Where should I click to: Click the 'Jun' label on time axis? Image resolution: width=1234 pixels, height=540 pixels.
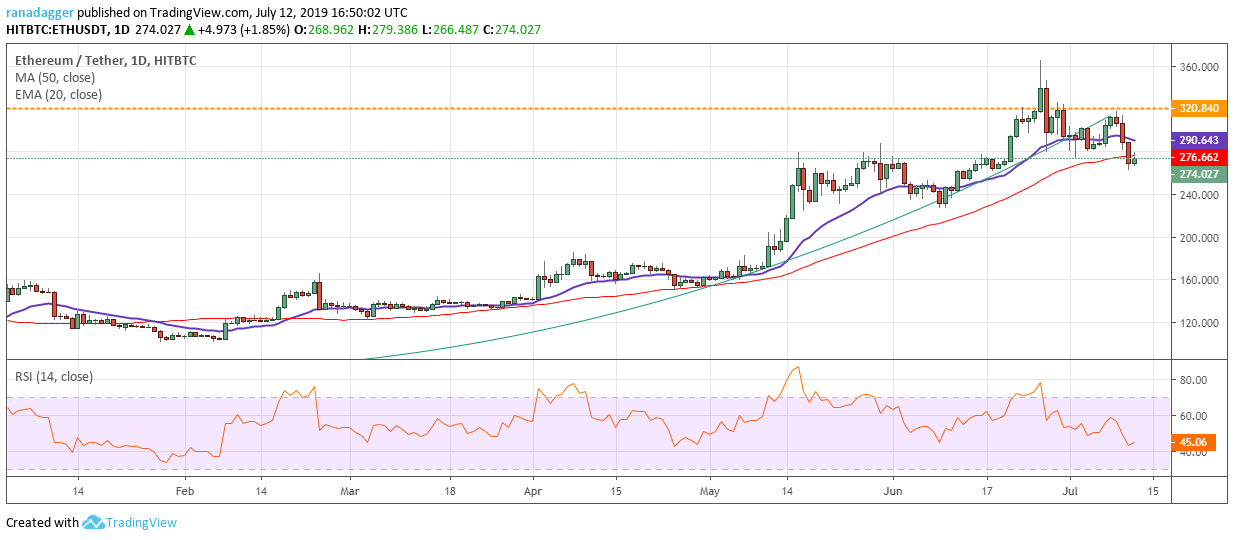(x=893, y=492)
